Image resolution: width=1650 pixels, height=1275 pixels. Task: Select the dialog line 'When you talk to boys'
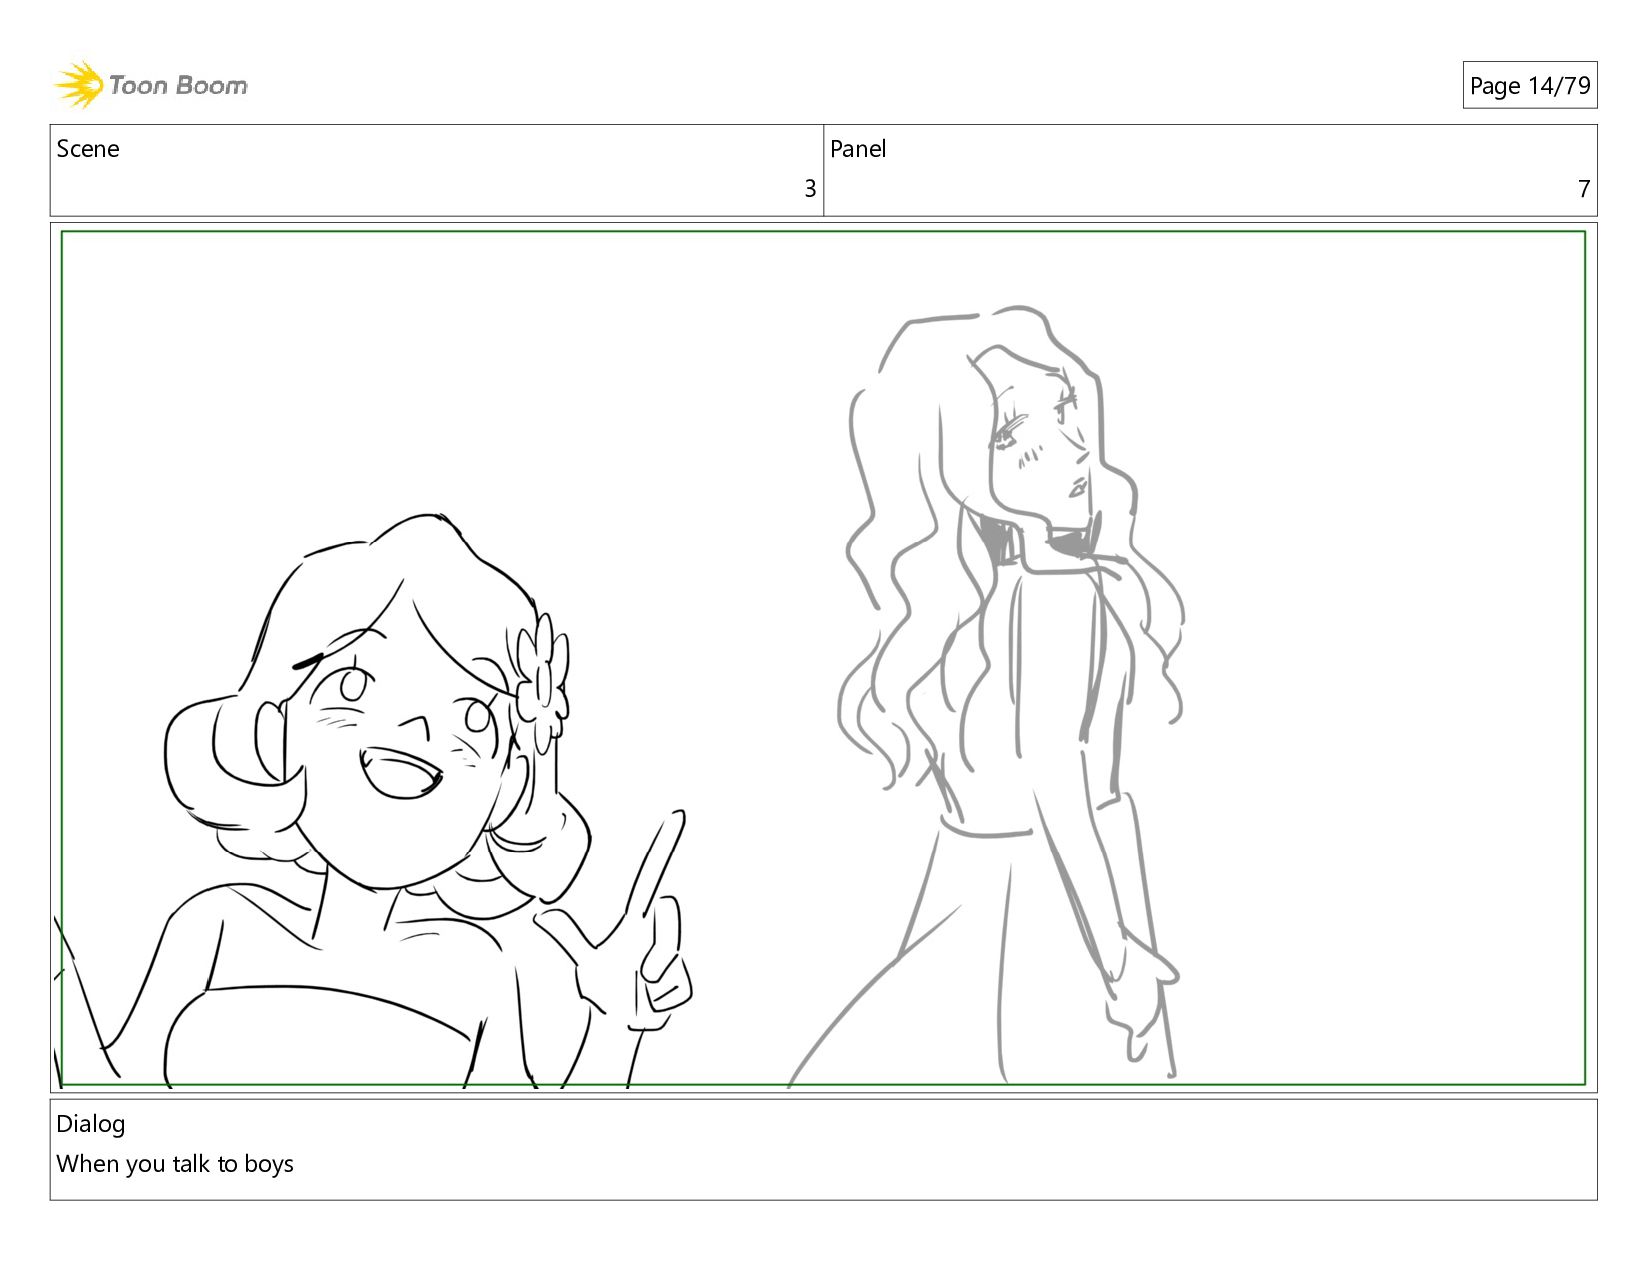(x=175, y=1164)
